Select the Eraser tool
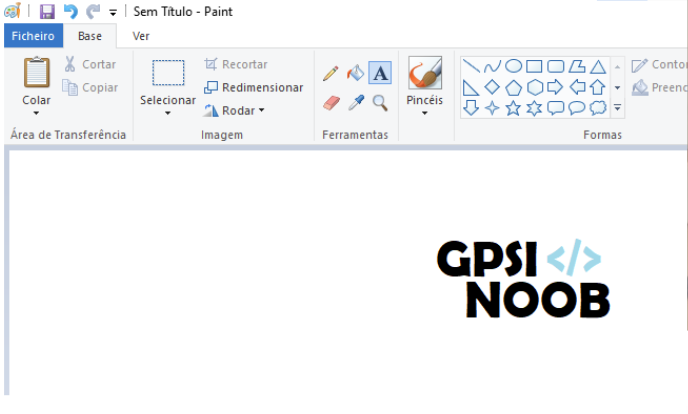The image size is (688, 414). pyautogui.click(x=331, y=102)
